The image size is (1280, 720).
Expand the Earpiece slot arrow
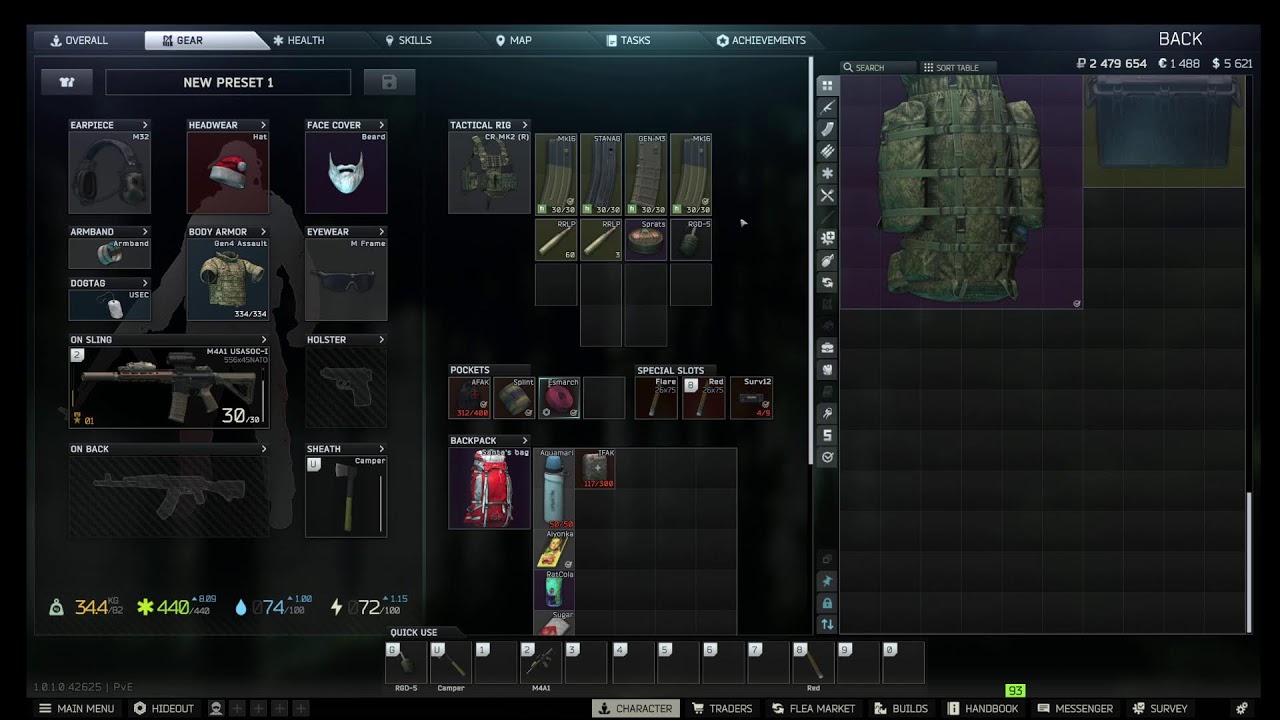tap(145, 125)
